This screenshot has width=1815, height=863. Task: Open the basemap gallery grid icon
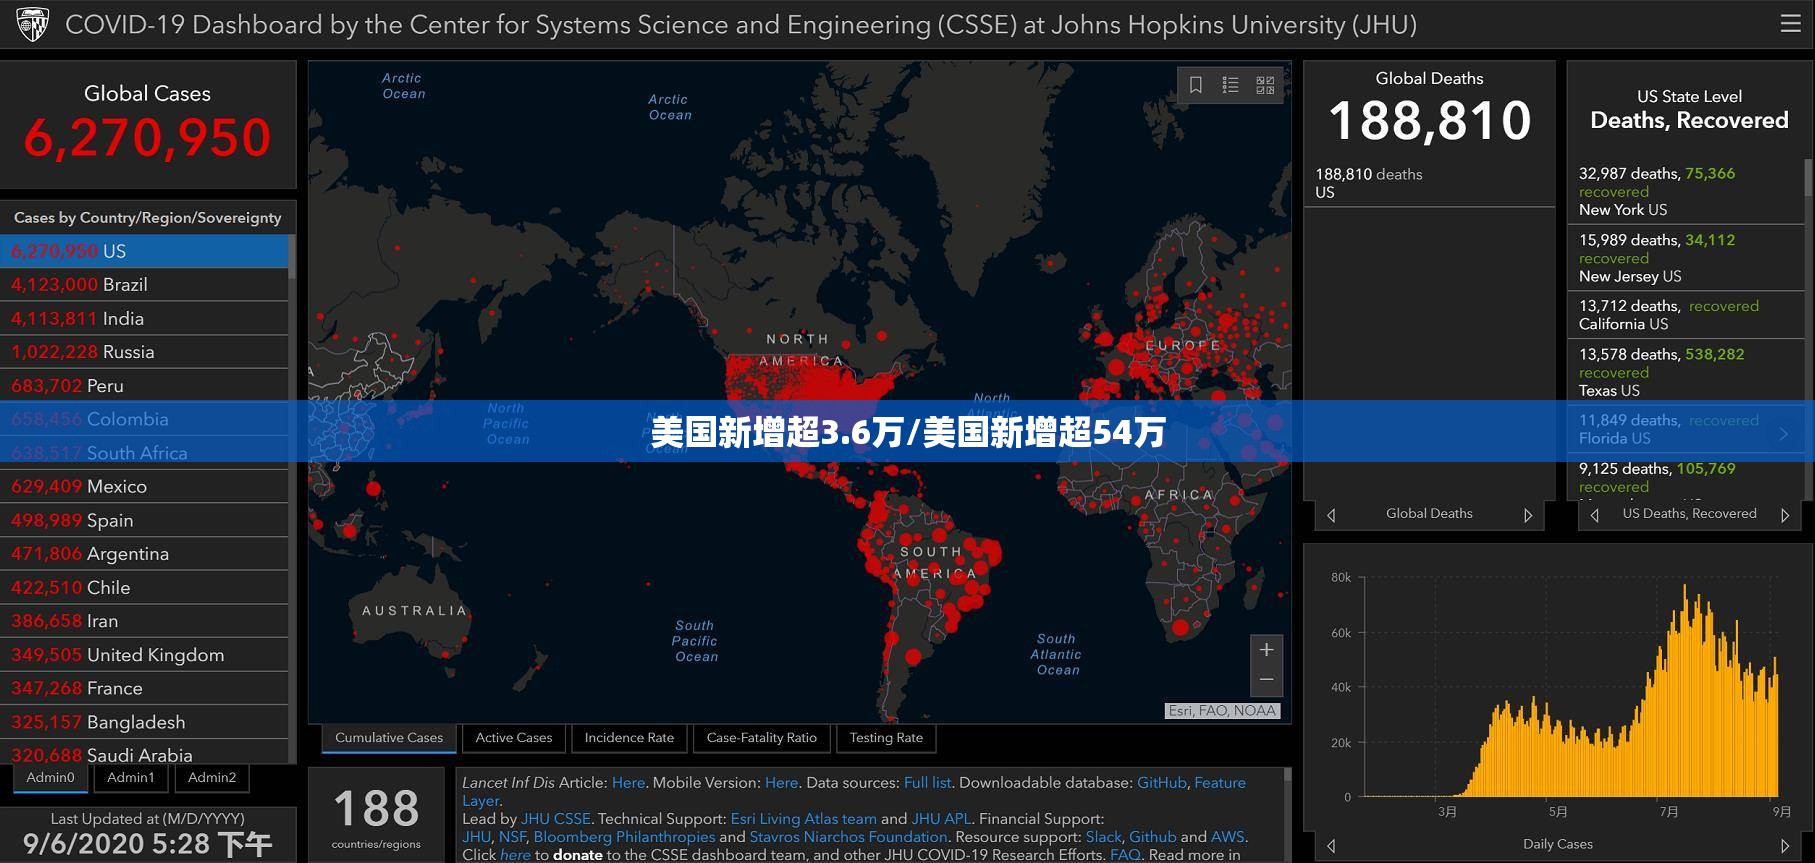tap(1265, 85)
